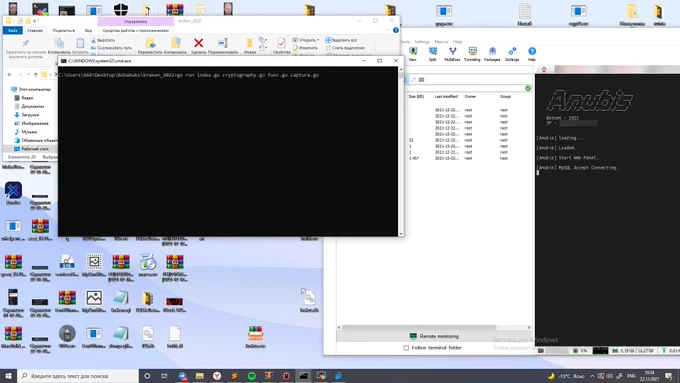Click Изменить in the Explorer ribbon

[x=305, y=48]
